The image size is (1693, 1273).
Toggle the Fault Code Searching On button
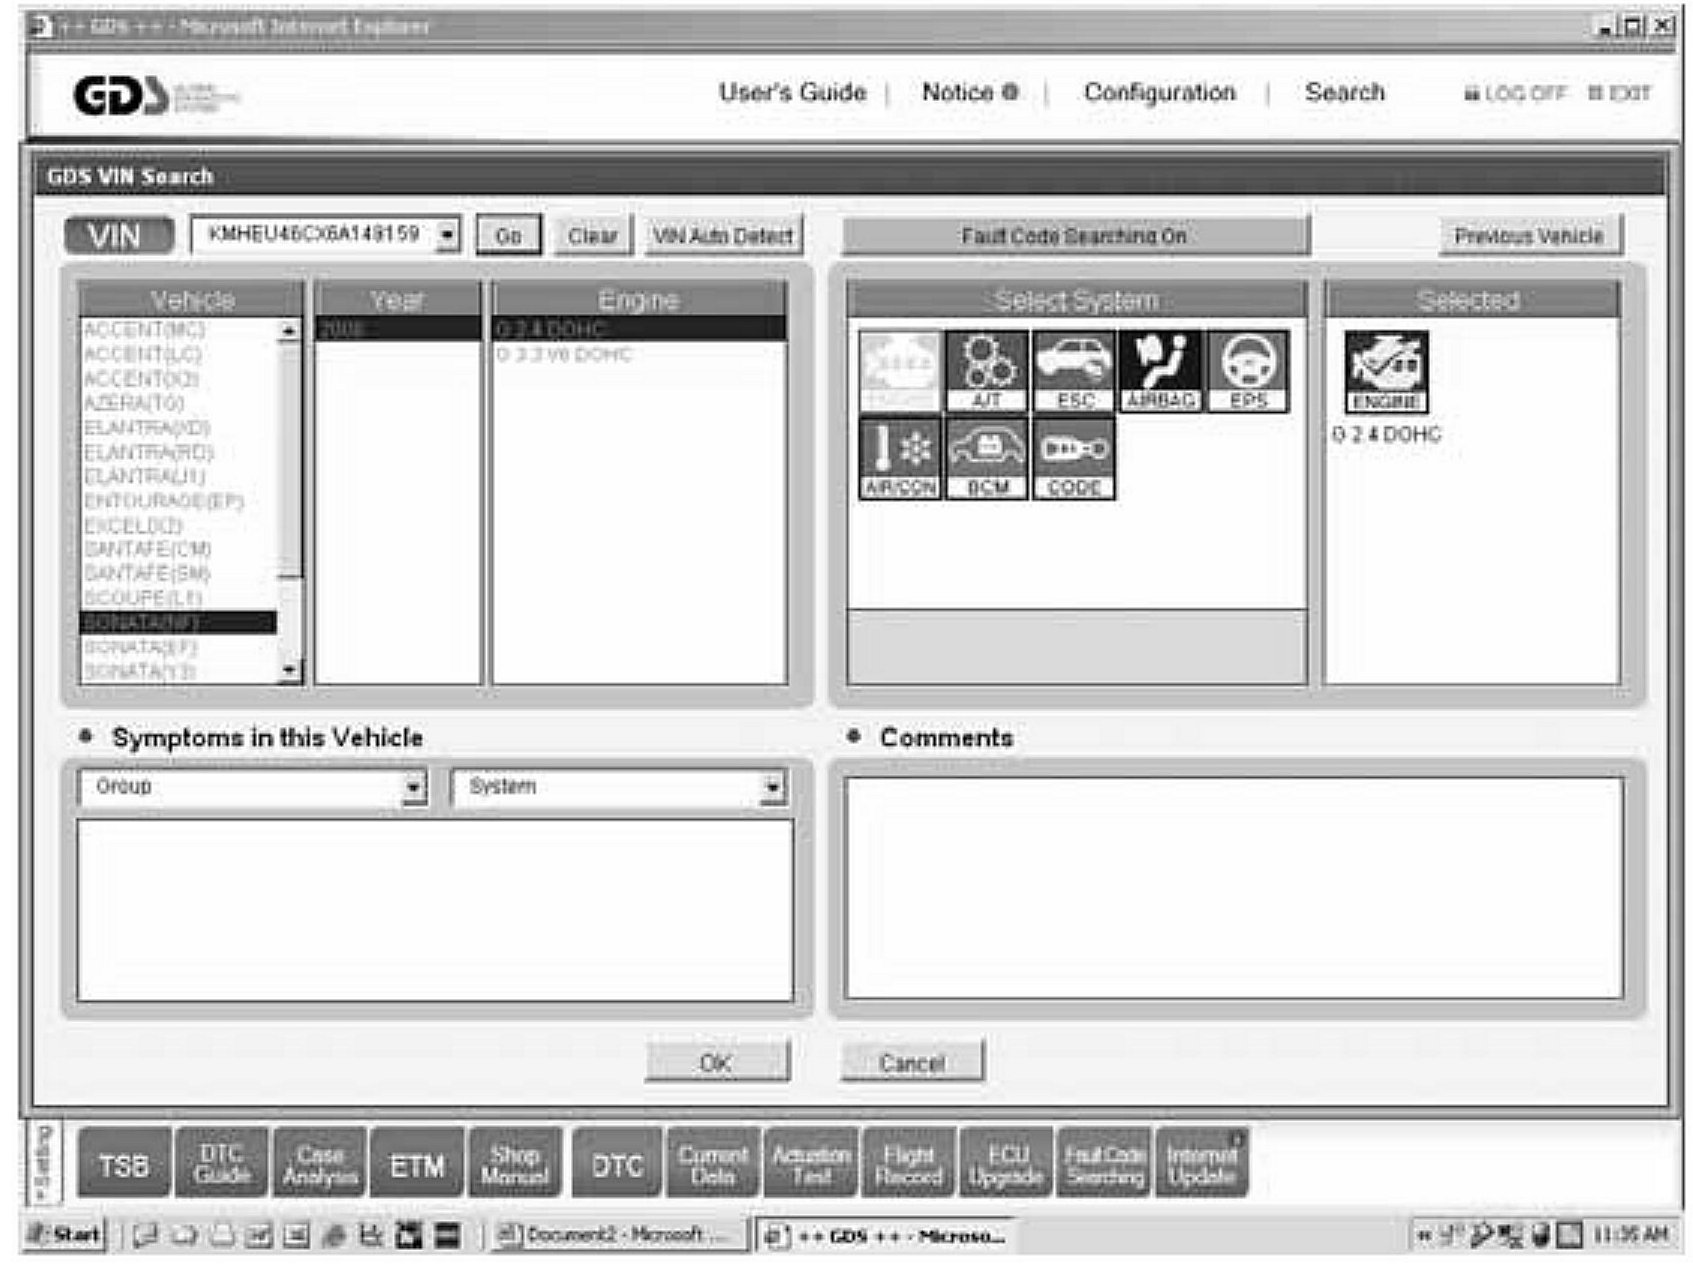1074,236
